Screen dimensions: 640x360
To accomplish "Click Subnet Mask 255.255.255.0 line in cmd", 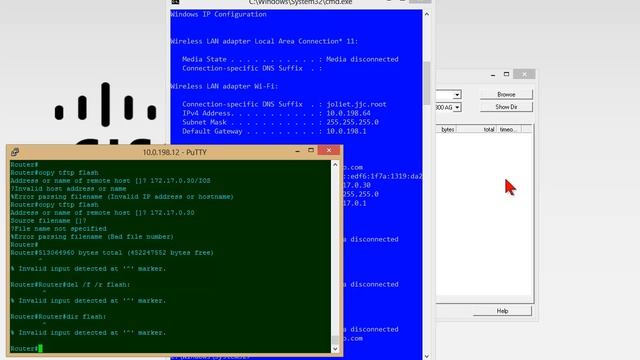I will (280, 122).
